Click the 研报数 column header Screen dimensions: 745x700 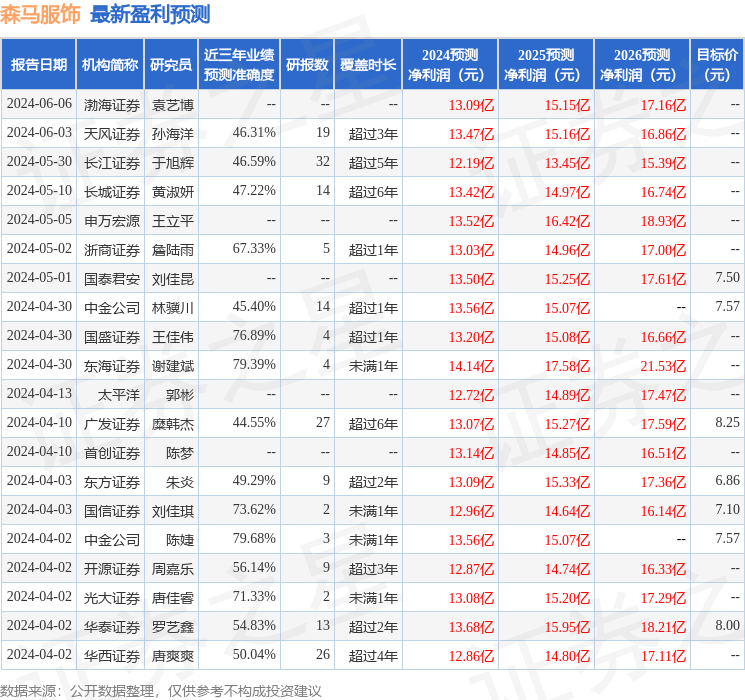307,65
